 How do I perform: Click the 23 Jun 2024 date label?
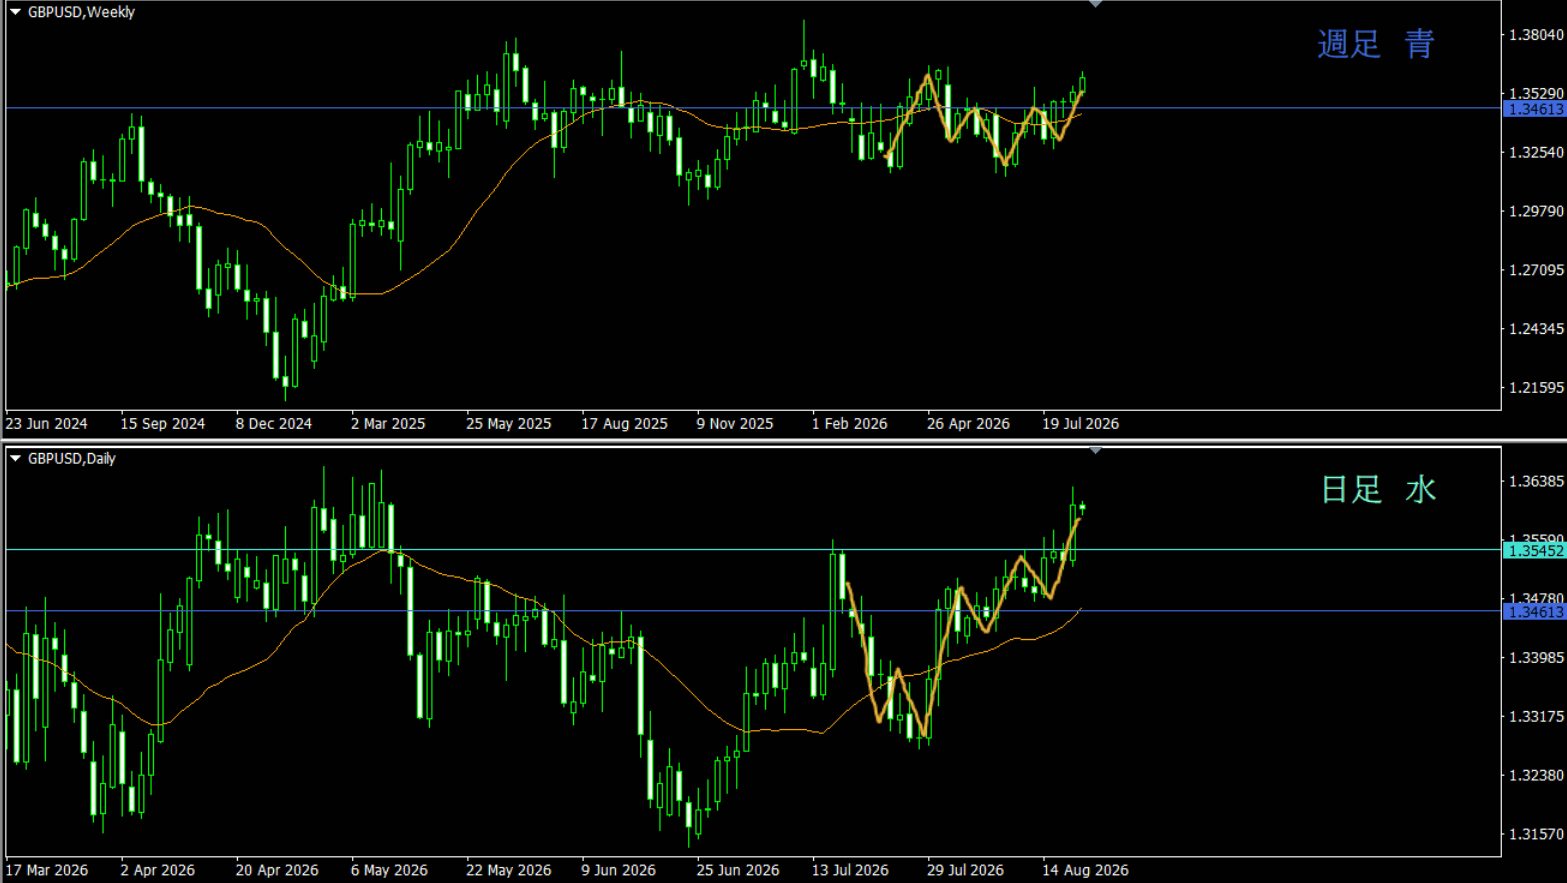pyautogui.click(x=46, y=424)
